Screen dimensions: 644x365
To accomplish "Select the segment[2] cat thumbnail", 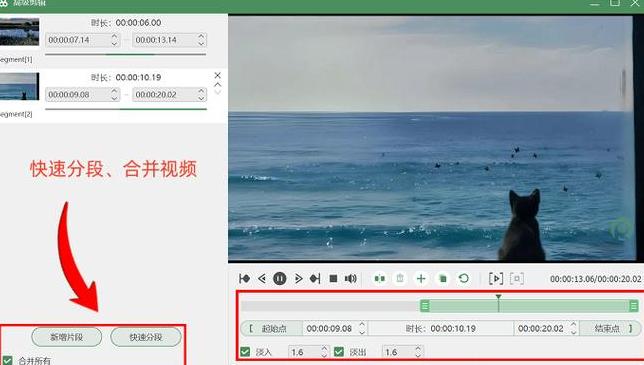I will coord(19,87).
